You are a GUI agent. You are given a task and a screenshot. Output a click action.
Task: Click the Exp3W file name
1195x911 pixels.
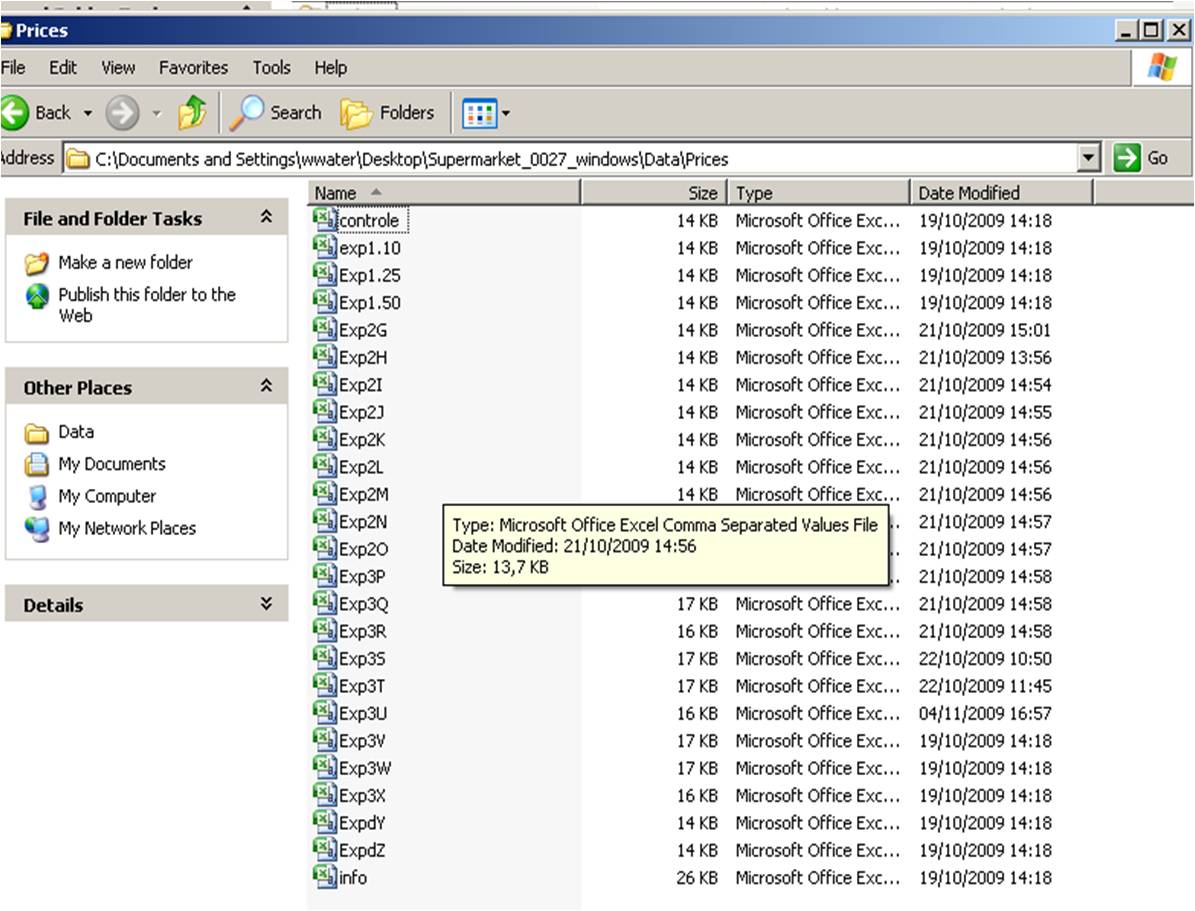[365, 768]
